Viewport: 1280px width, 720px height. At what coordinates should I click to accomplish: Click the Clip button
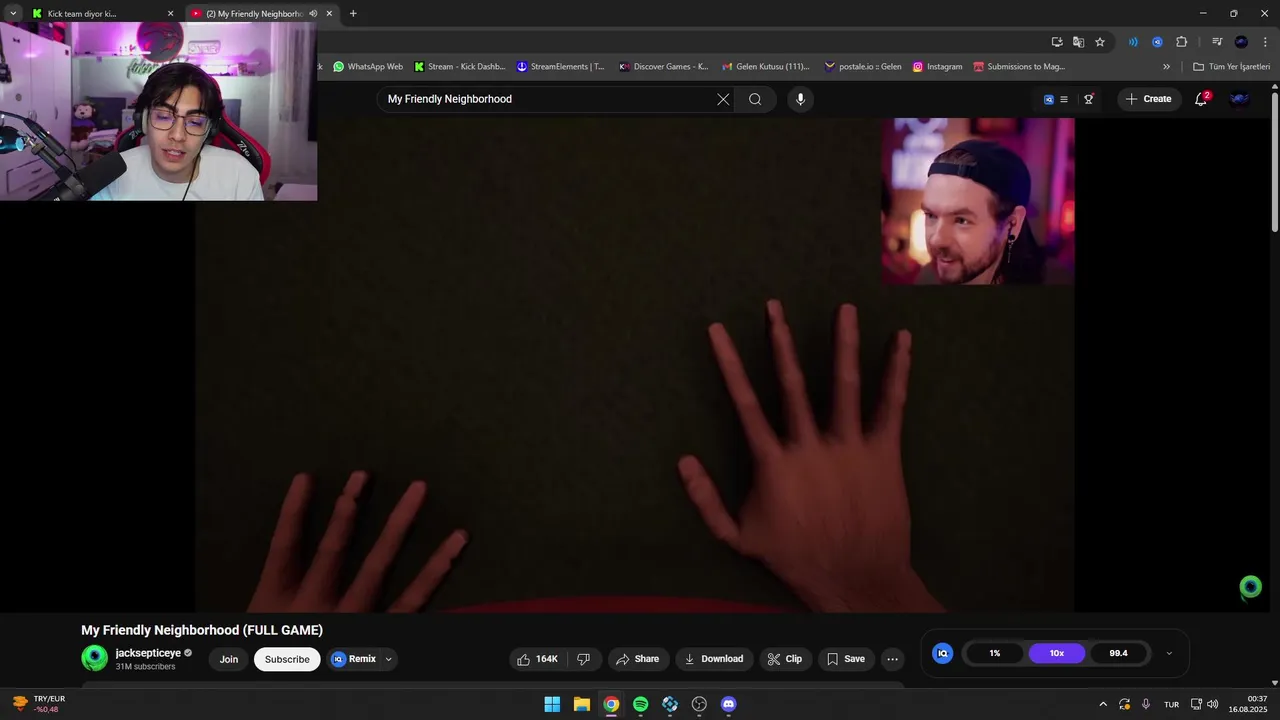(785, 659)
